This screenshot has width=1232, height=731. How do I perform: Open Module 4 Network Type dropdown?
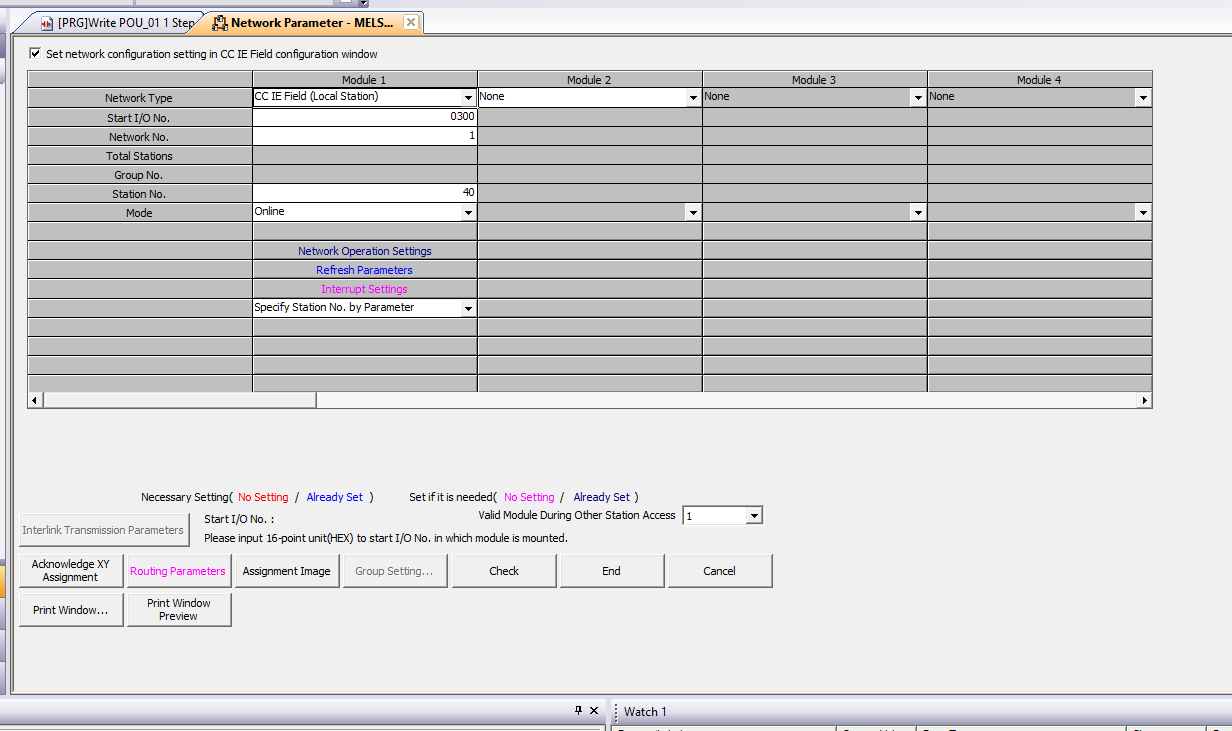click(1143, 98)
